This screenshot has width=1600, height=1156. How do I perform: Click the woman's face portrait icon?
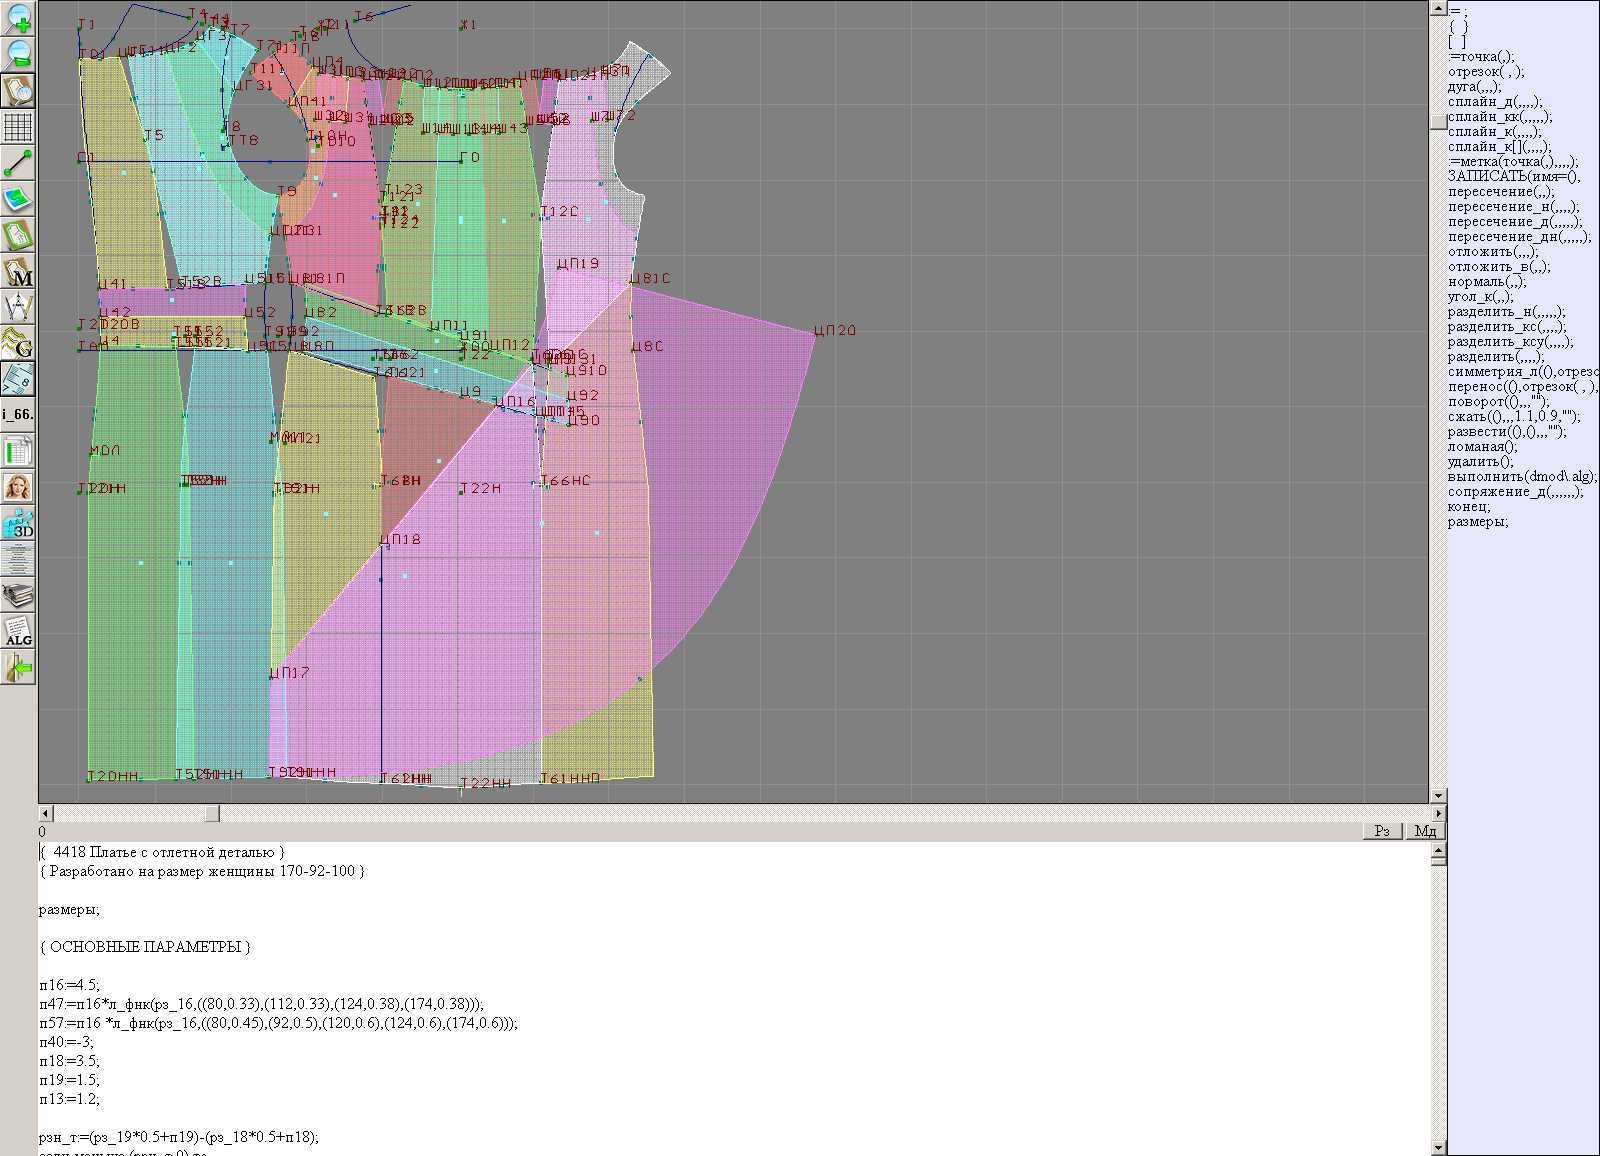18,487
